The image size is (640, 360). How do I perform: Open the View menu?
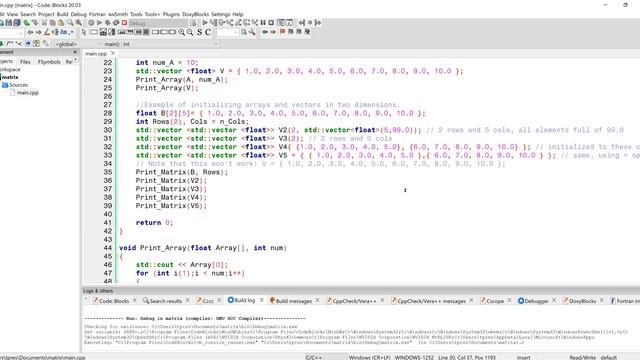tap(12, 14)
